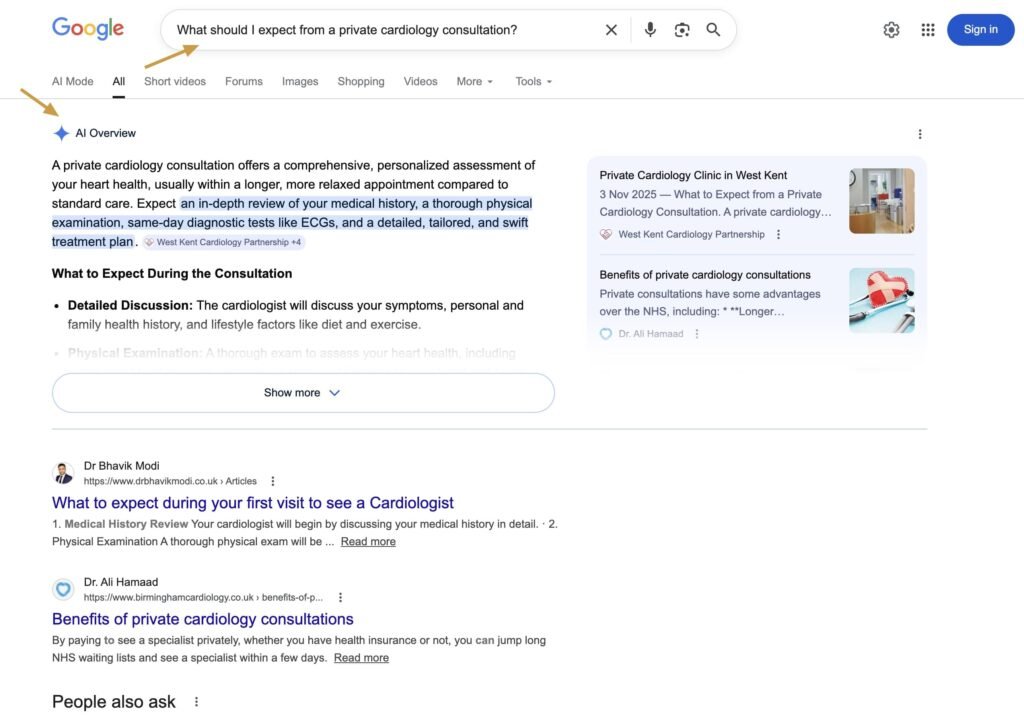Open the AI Overview options menu
1024x722 pixels.
pyautogui.click(x=919, y=133)
